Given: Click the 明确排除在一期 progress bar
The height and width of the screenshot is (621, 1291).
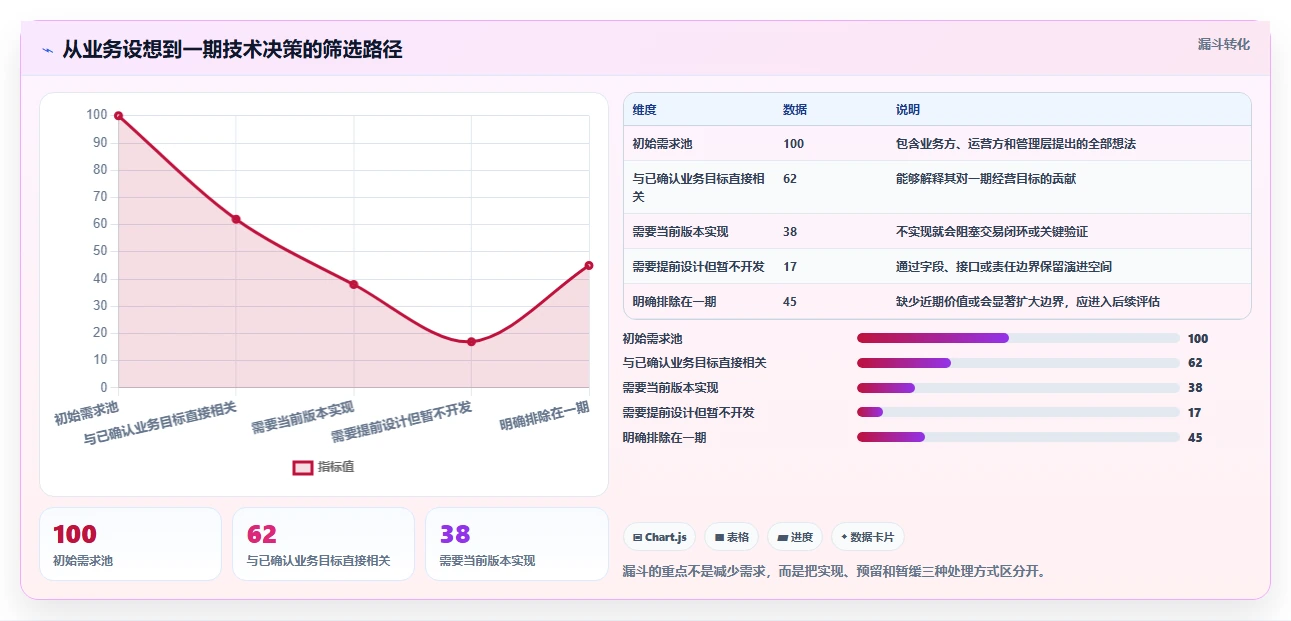Looking at the screenshot, I should [x=1018, y=437].
